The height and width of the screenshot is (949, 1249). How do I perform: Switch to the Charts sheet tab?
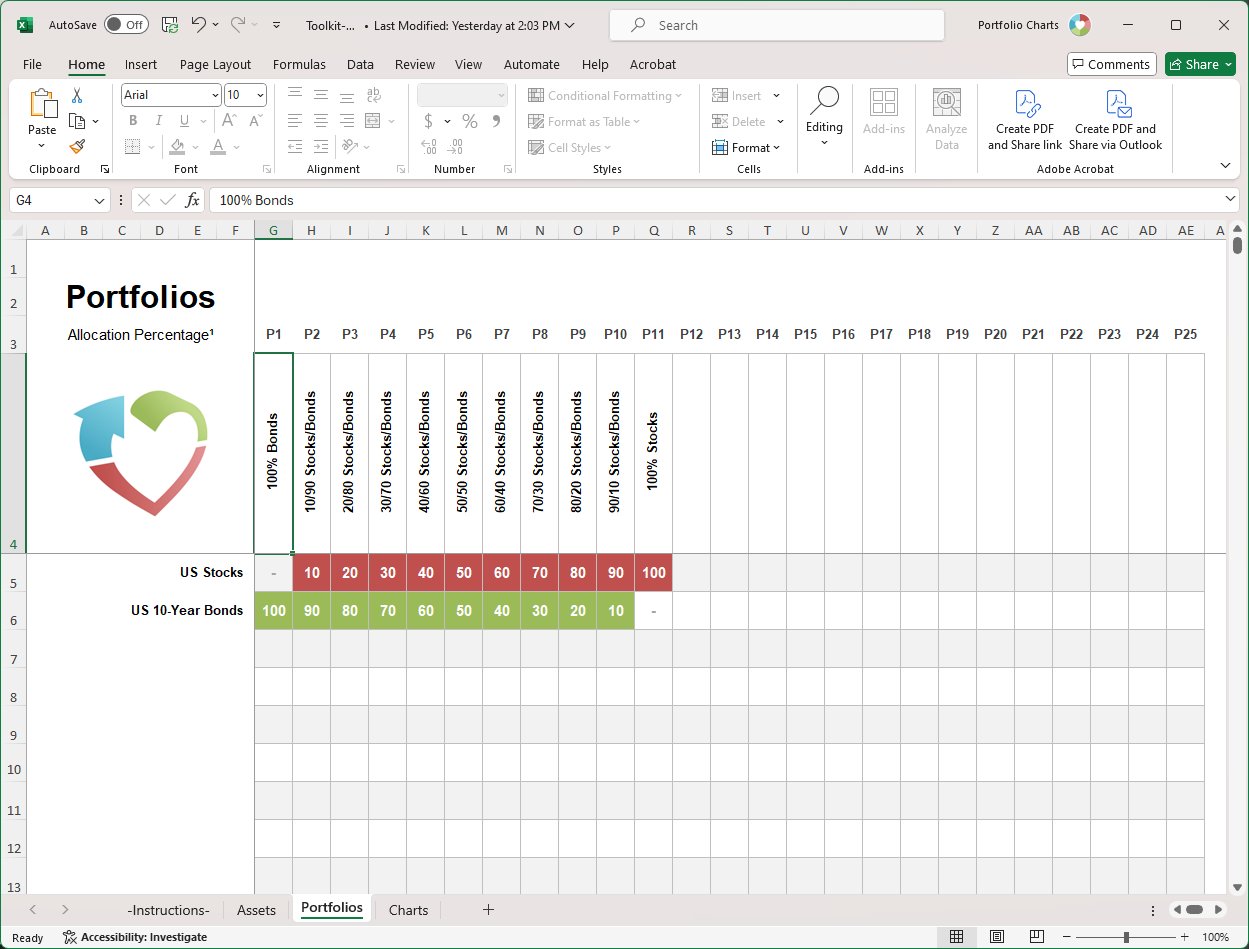[408, 910]
